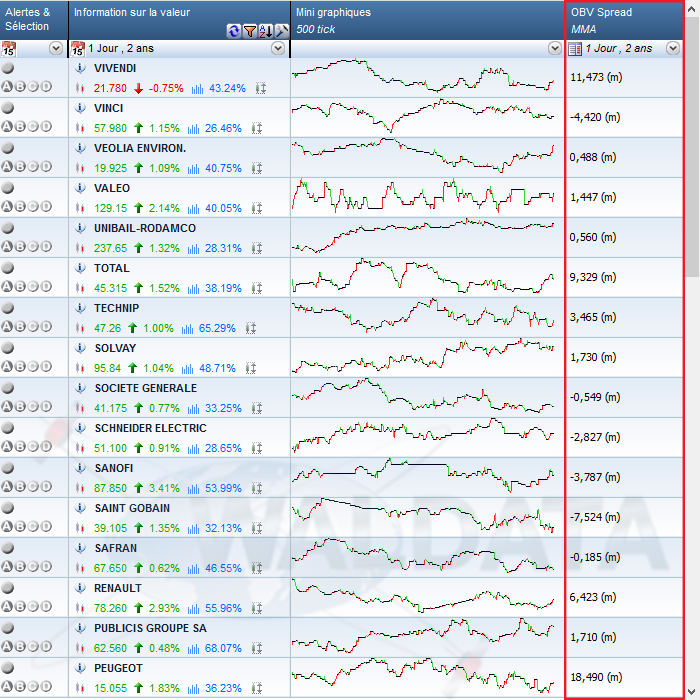700x700 pixels.
Task: Toggle alert B for VINCI
Action: 20,126
